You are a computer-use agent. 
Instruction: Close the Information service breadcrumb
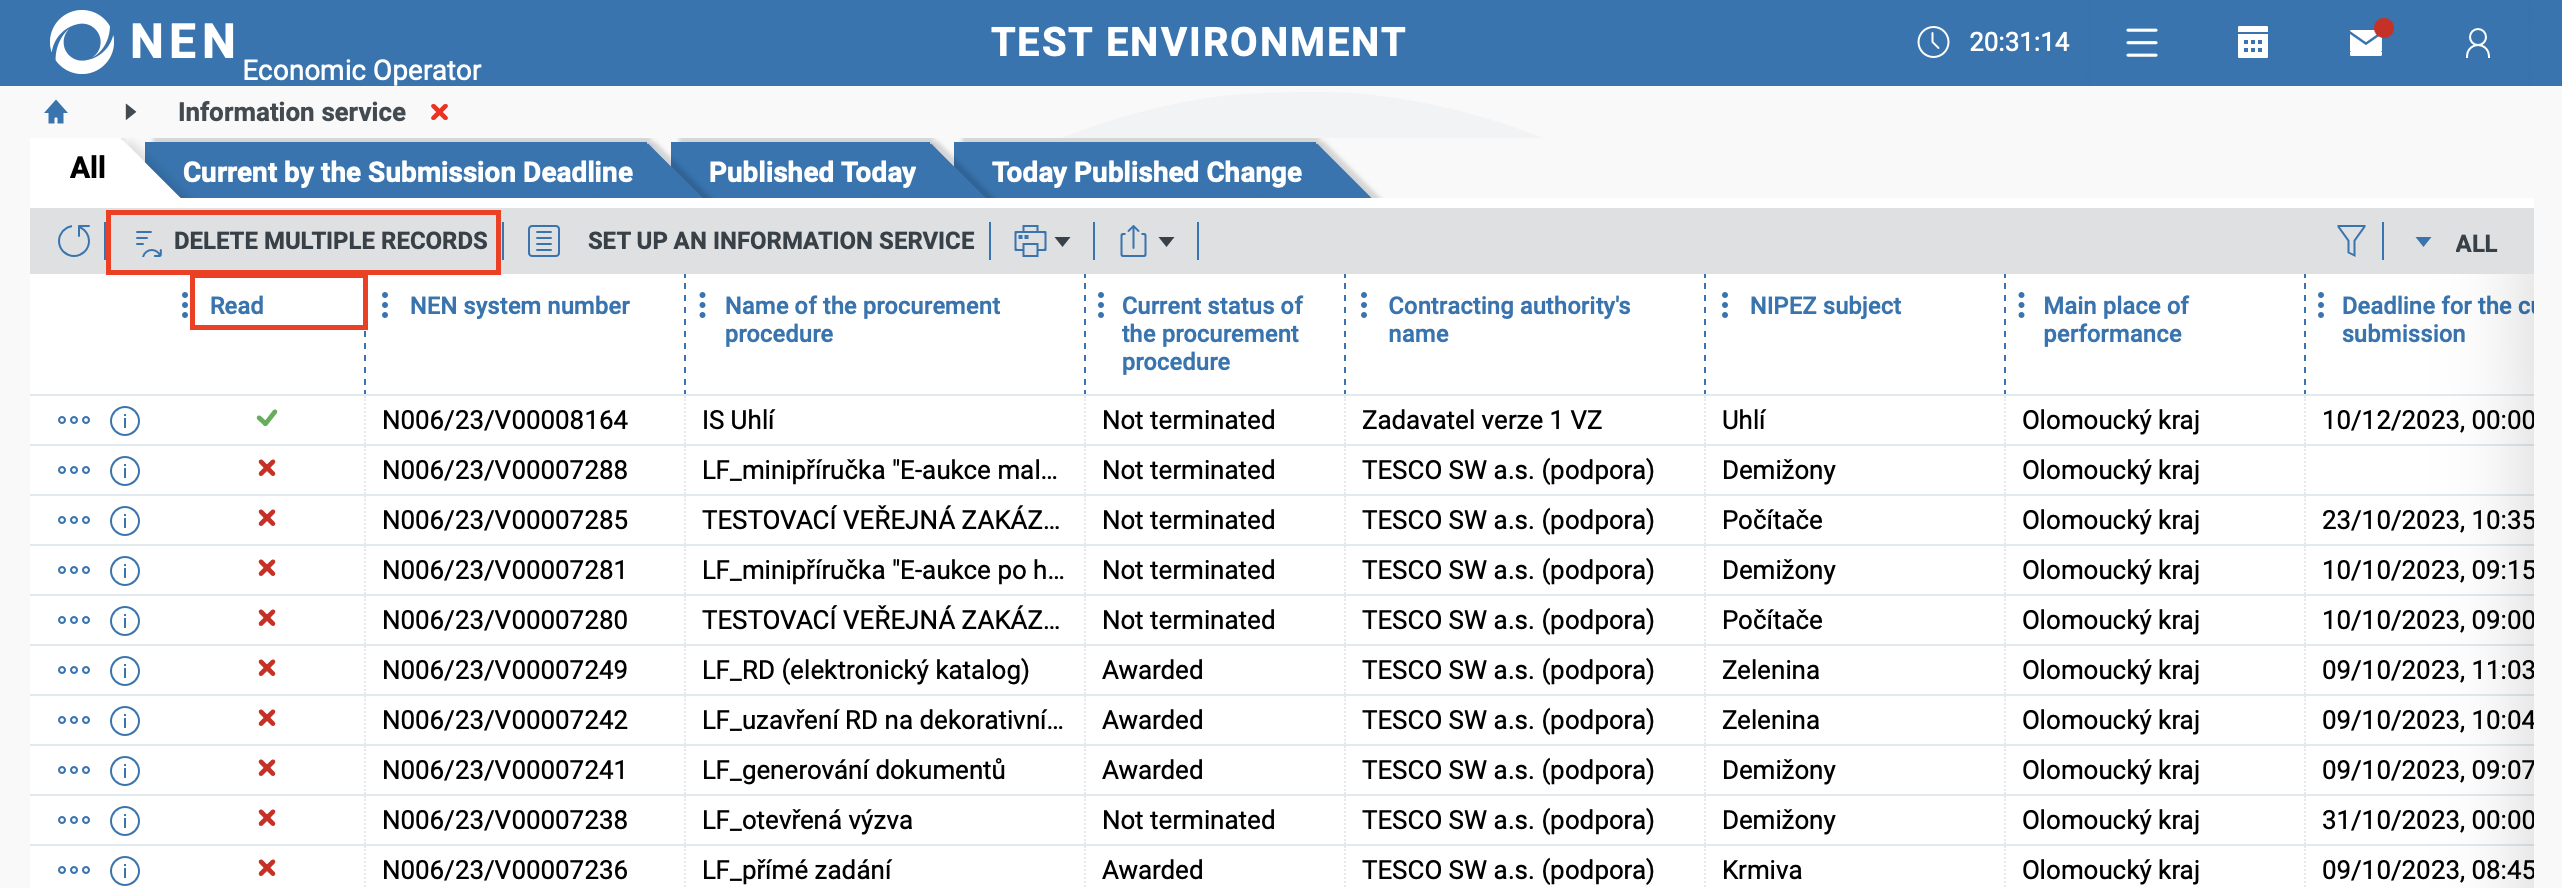[x=439, y=112]
